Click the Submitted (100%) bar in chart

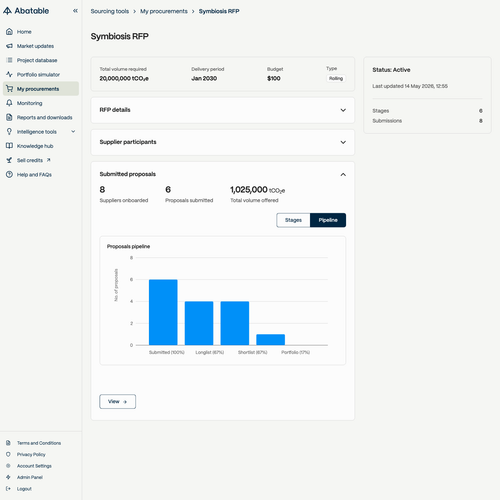pyautogui.click(x=163, y=312)
